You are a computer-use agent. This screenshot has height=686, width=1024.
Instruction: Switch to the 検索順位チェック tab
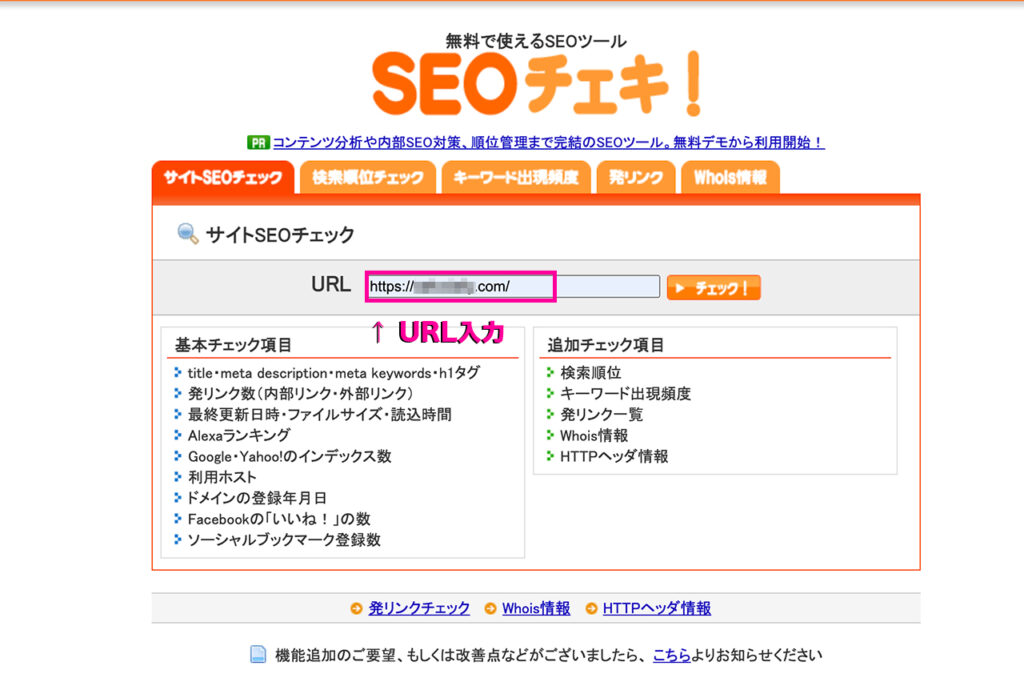point(368,177)
